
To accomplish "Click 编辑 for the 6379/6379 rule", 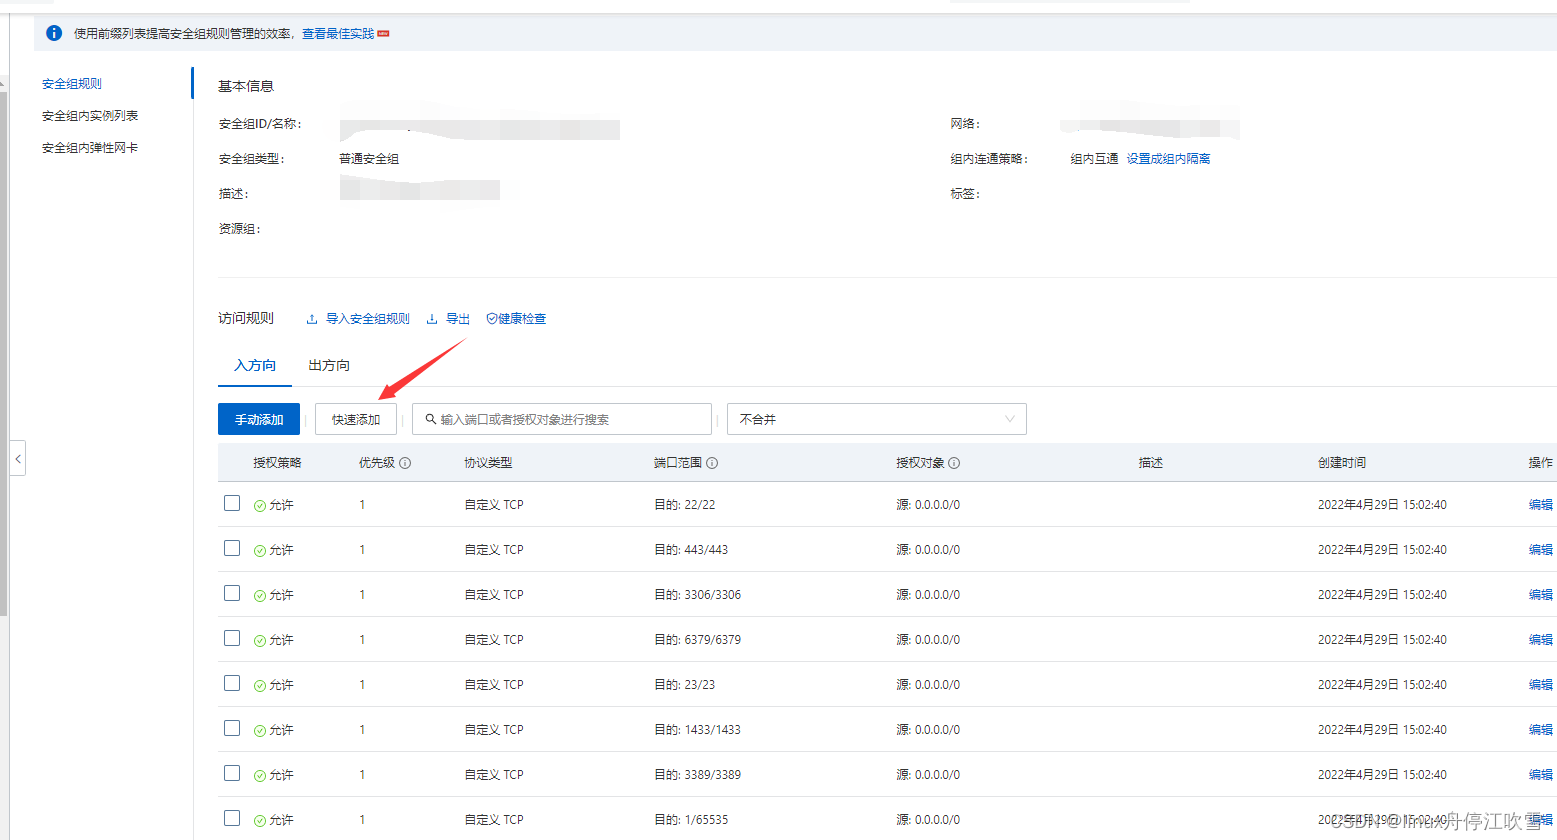I will click(1541, 640).
